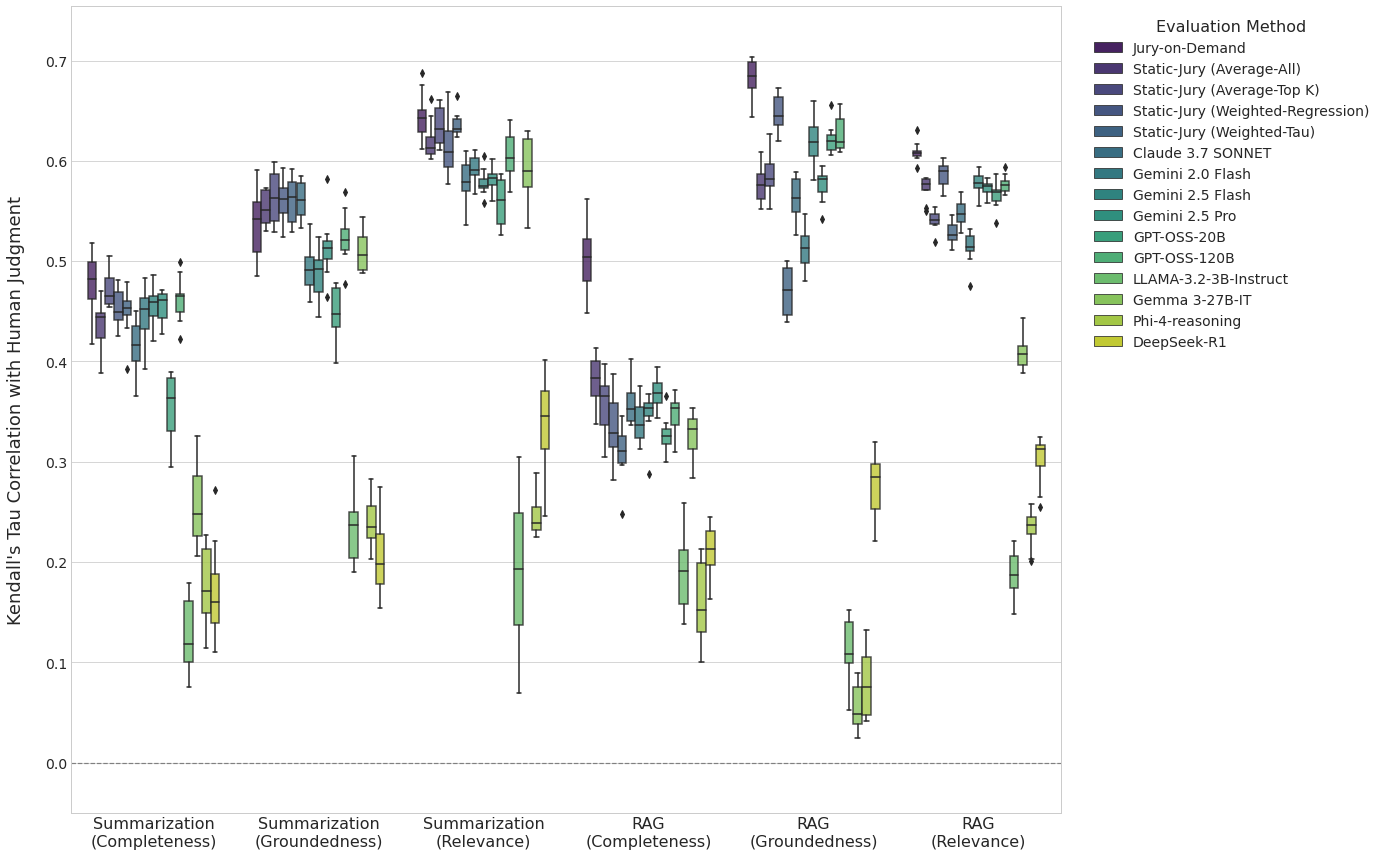Click the Static-Jury (Average-All) legend swatch
Screen dimensions: 1381x856
pyautogui.click(x=1108, y=69)
